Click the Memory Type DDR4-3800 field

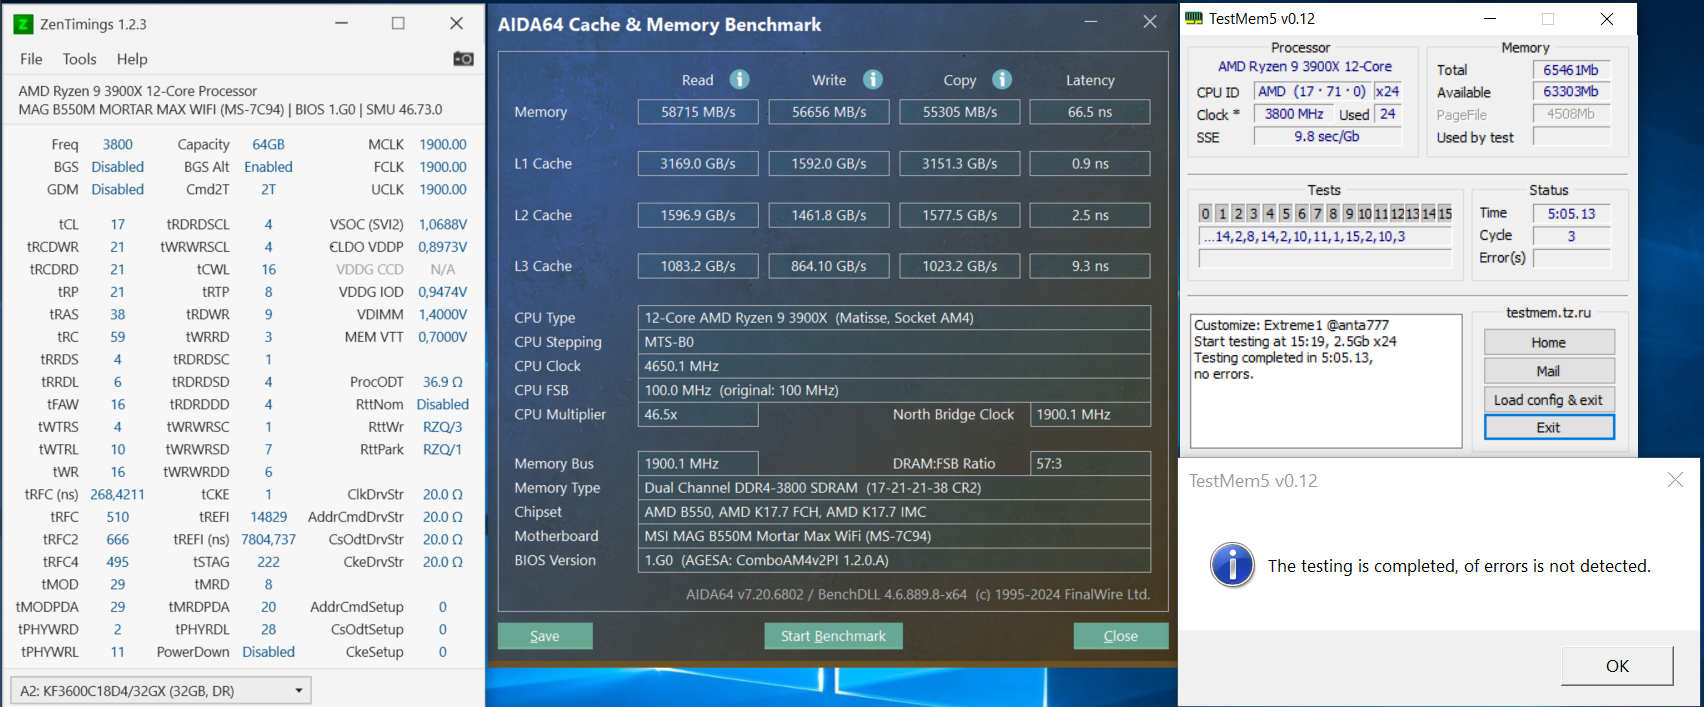[x=894, y=488]
